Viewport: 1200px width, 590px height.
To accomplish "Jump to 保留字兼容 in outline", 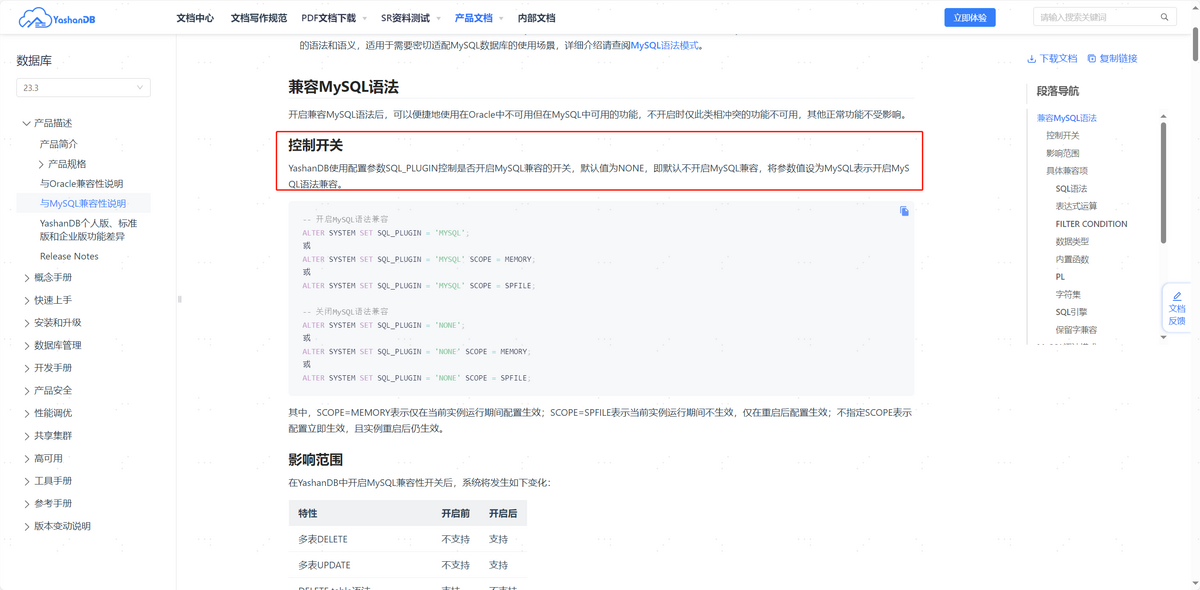I will tap(1076, 330).
